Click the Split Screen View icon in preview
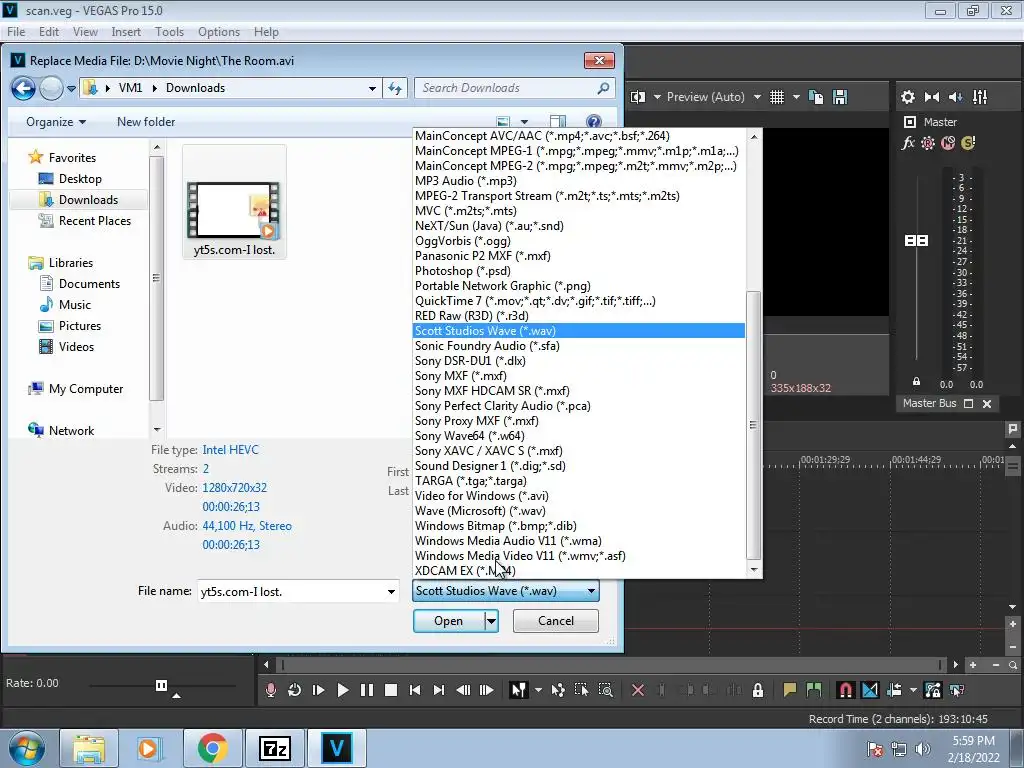 coord(638,97)
